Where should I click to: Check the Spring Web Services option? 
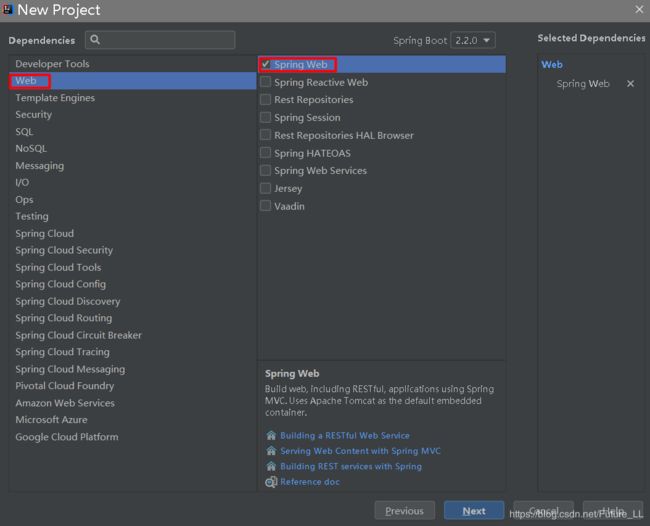265,170
